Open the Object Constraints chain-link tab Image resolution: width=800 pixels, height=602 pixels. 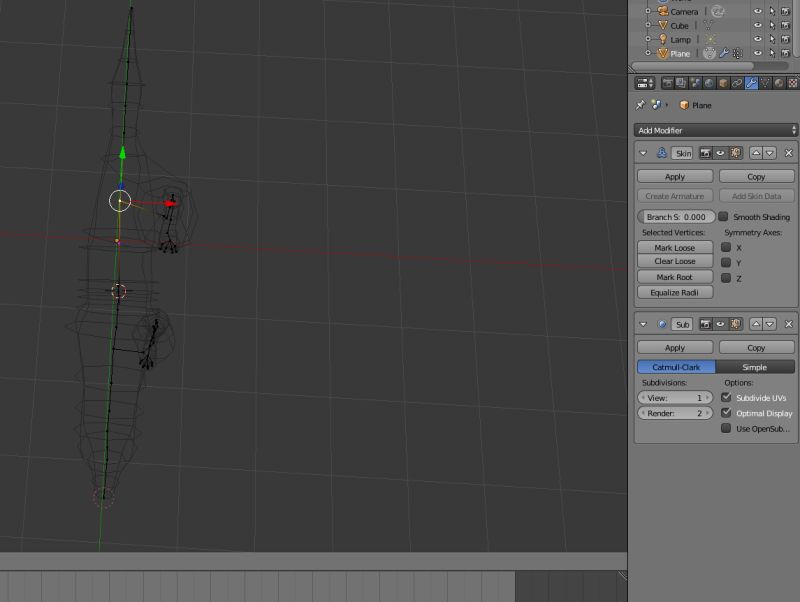click(736, 83)
